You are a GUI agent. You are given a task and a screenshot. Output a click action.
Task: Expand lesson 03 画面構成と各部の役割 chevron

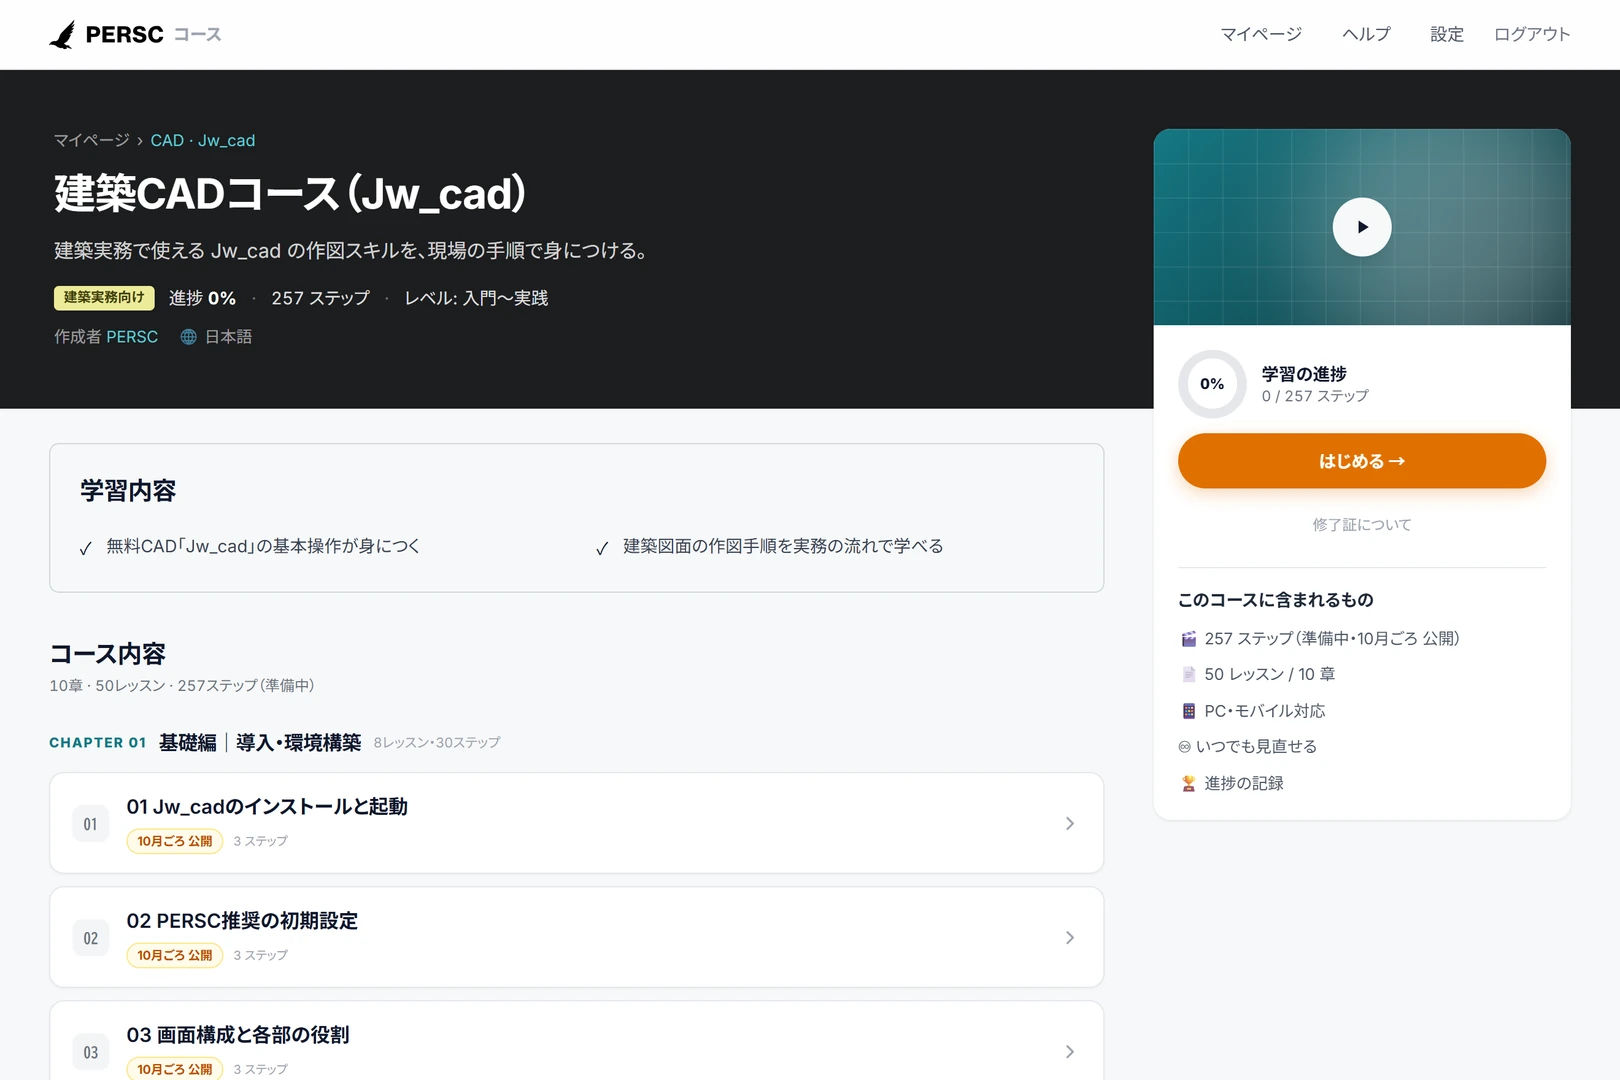1070,1051
